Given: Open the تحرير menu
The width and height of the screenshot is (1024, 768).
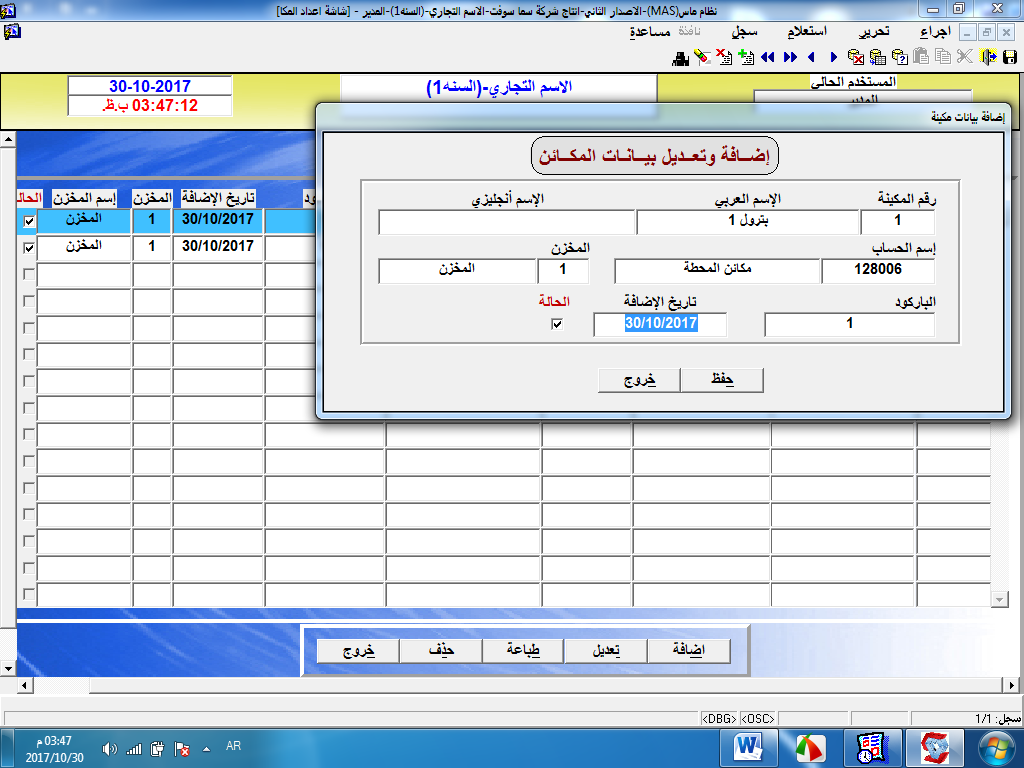Looking at the screenshot, I should click(874, 32).
